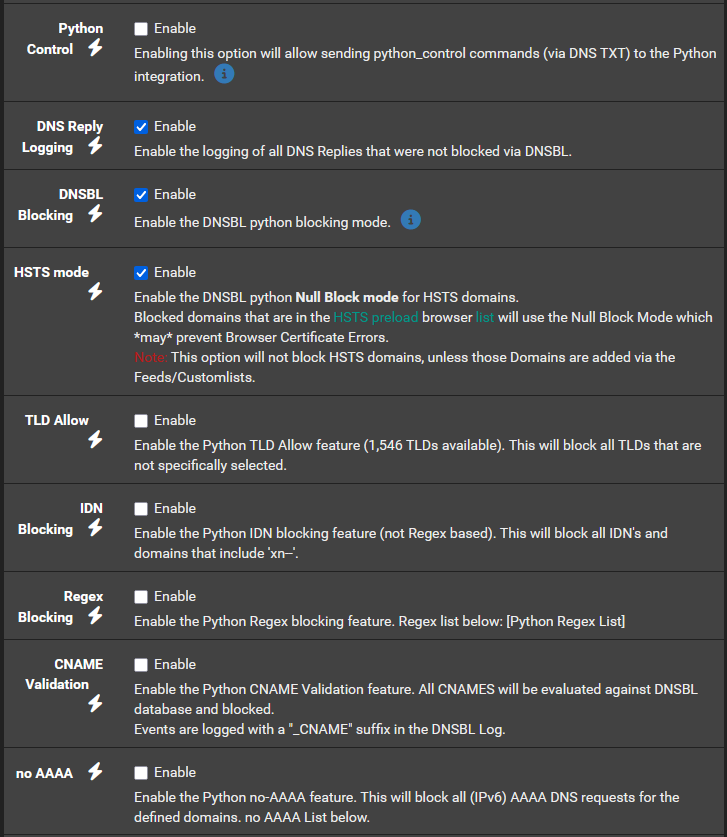Enable the TLD Allow checkbox
727x837 pixels.
tap(141, 421)
